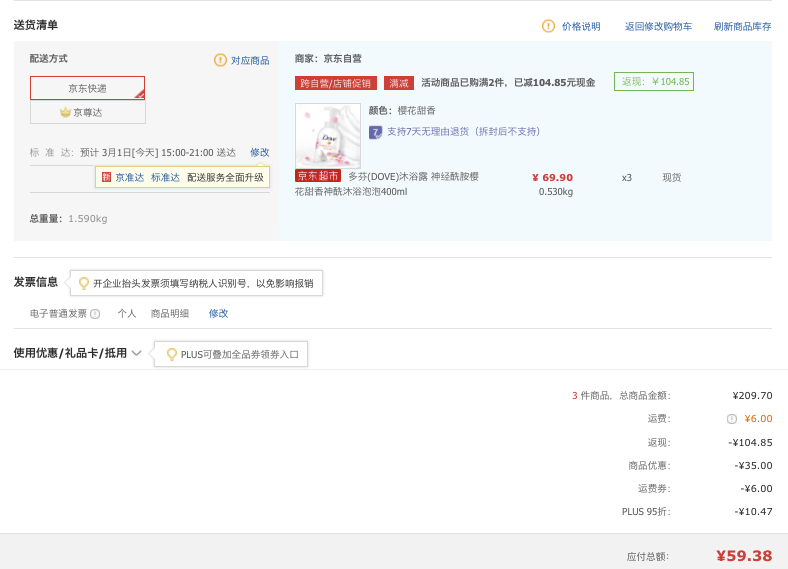Screen dimensions: 788x569
Task: Click the product price ¥ 69.90
Action: (552, 177)
